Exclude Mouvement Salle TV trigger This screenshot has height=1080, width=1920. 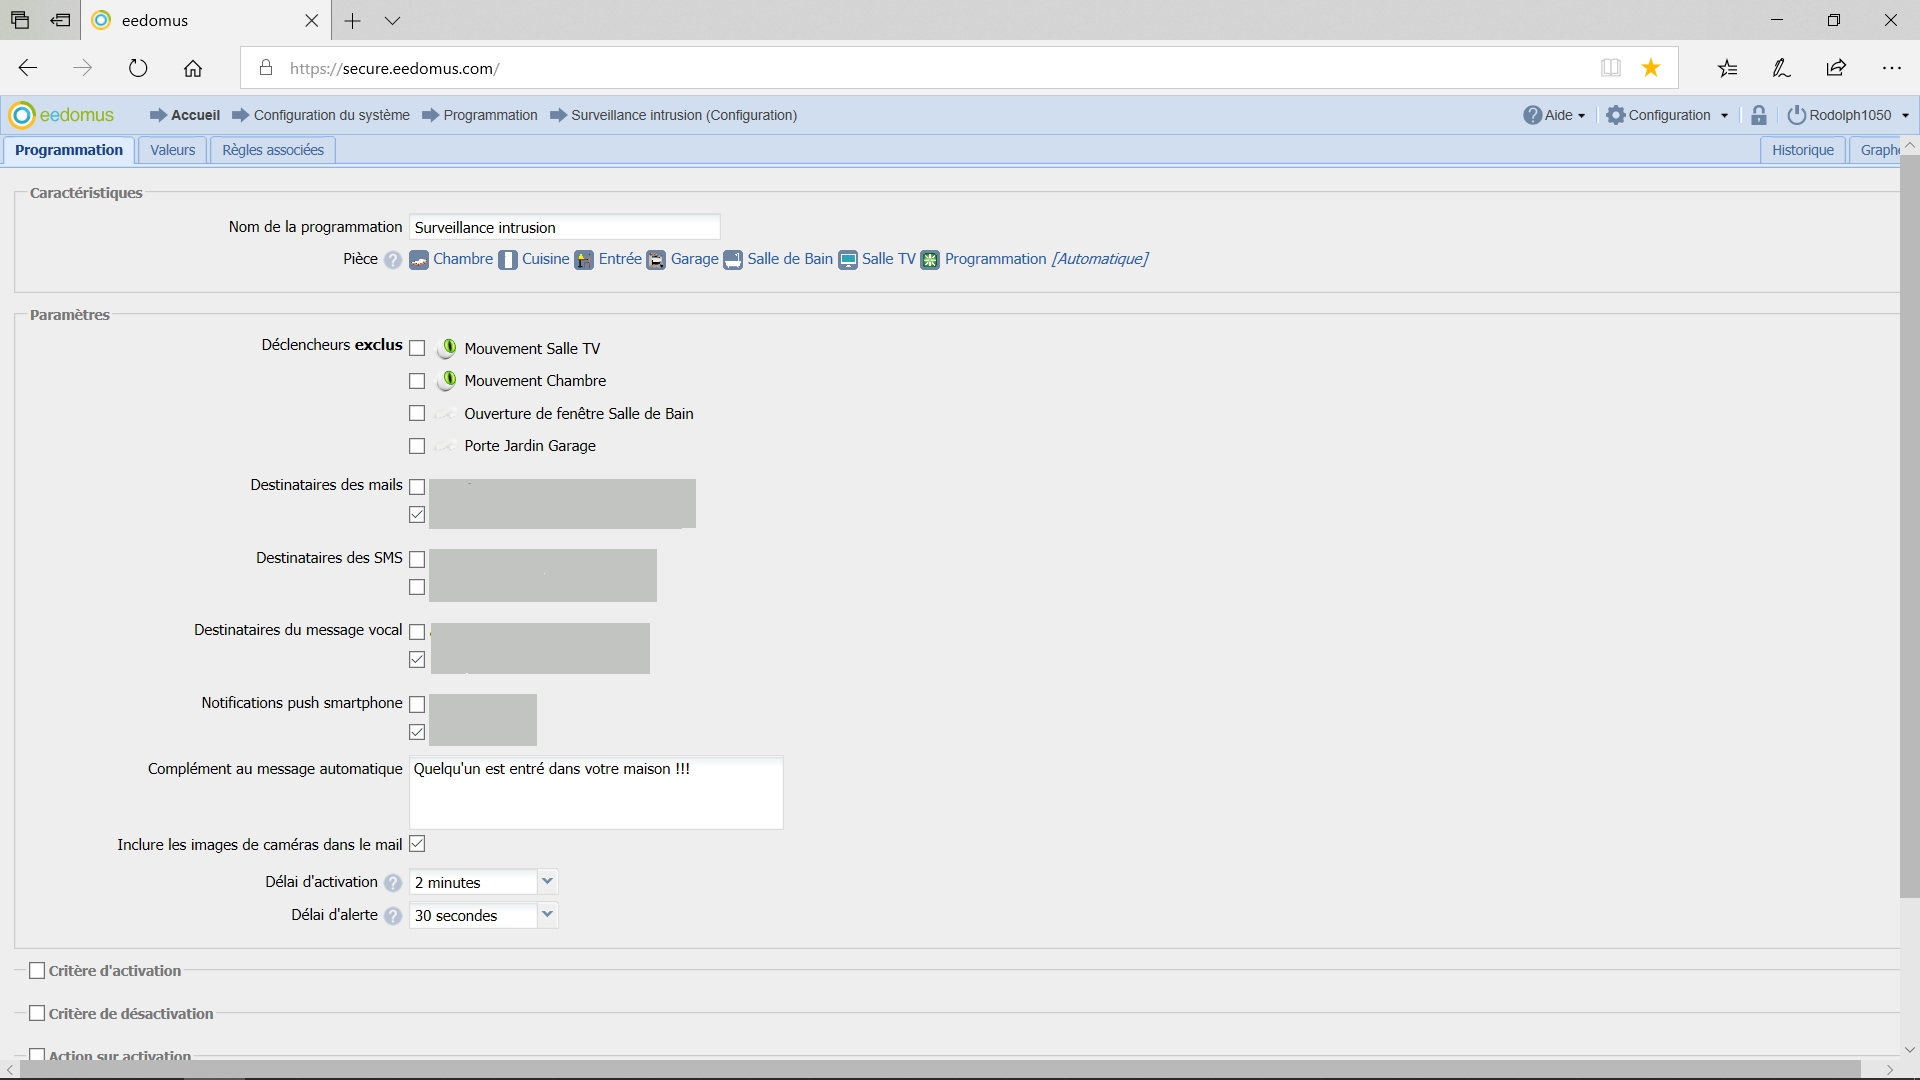(417, 348)
